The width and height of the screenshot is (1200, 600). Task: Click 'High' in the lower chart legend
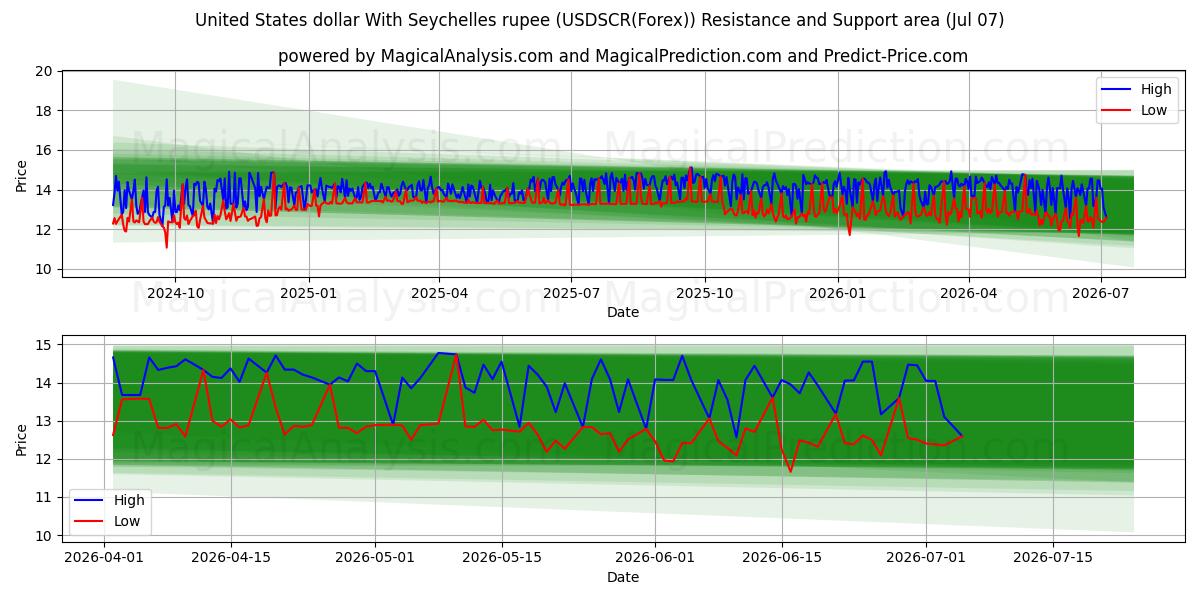click(x=129, y=500)
